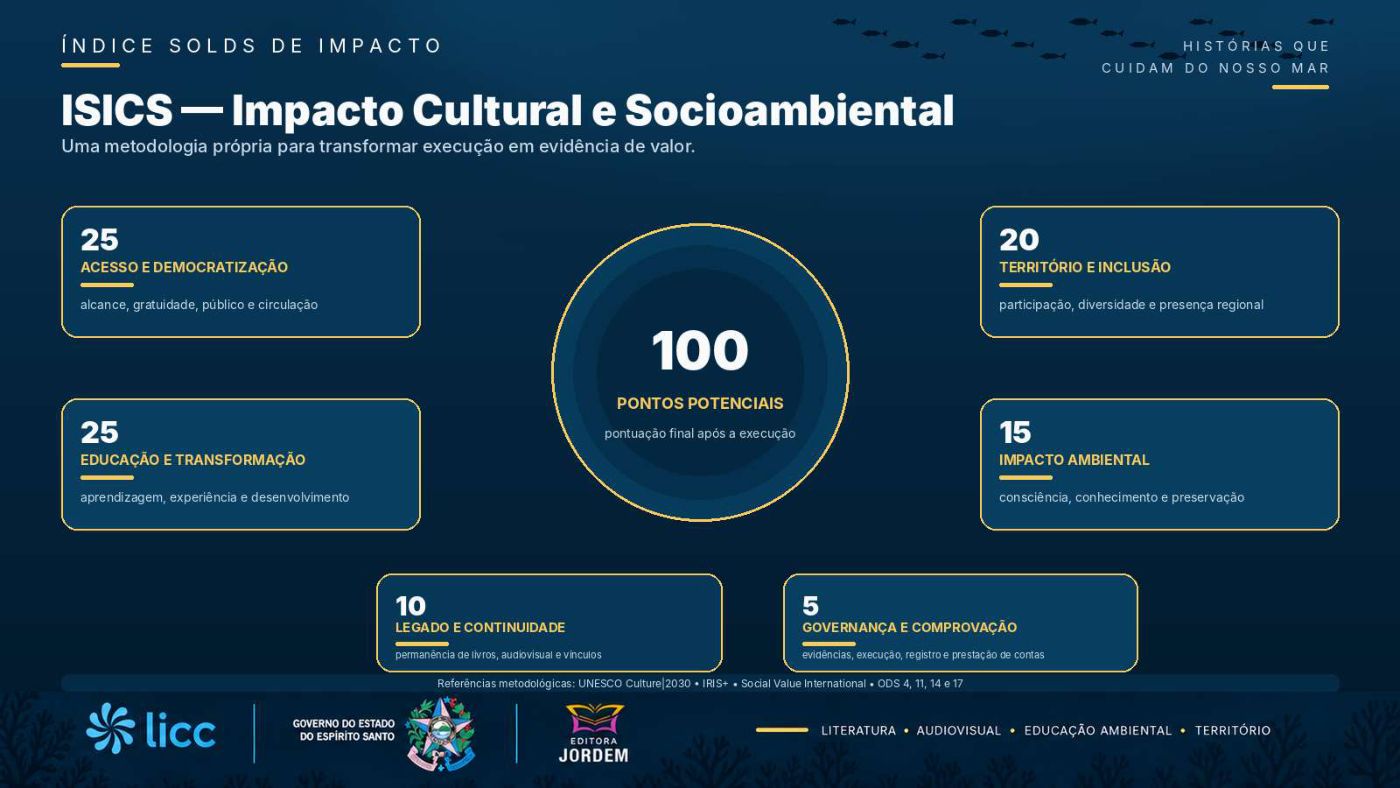Click the Audiovisual label in footer
The image size is (1400, 788).
[x=958, y=731]
